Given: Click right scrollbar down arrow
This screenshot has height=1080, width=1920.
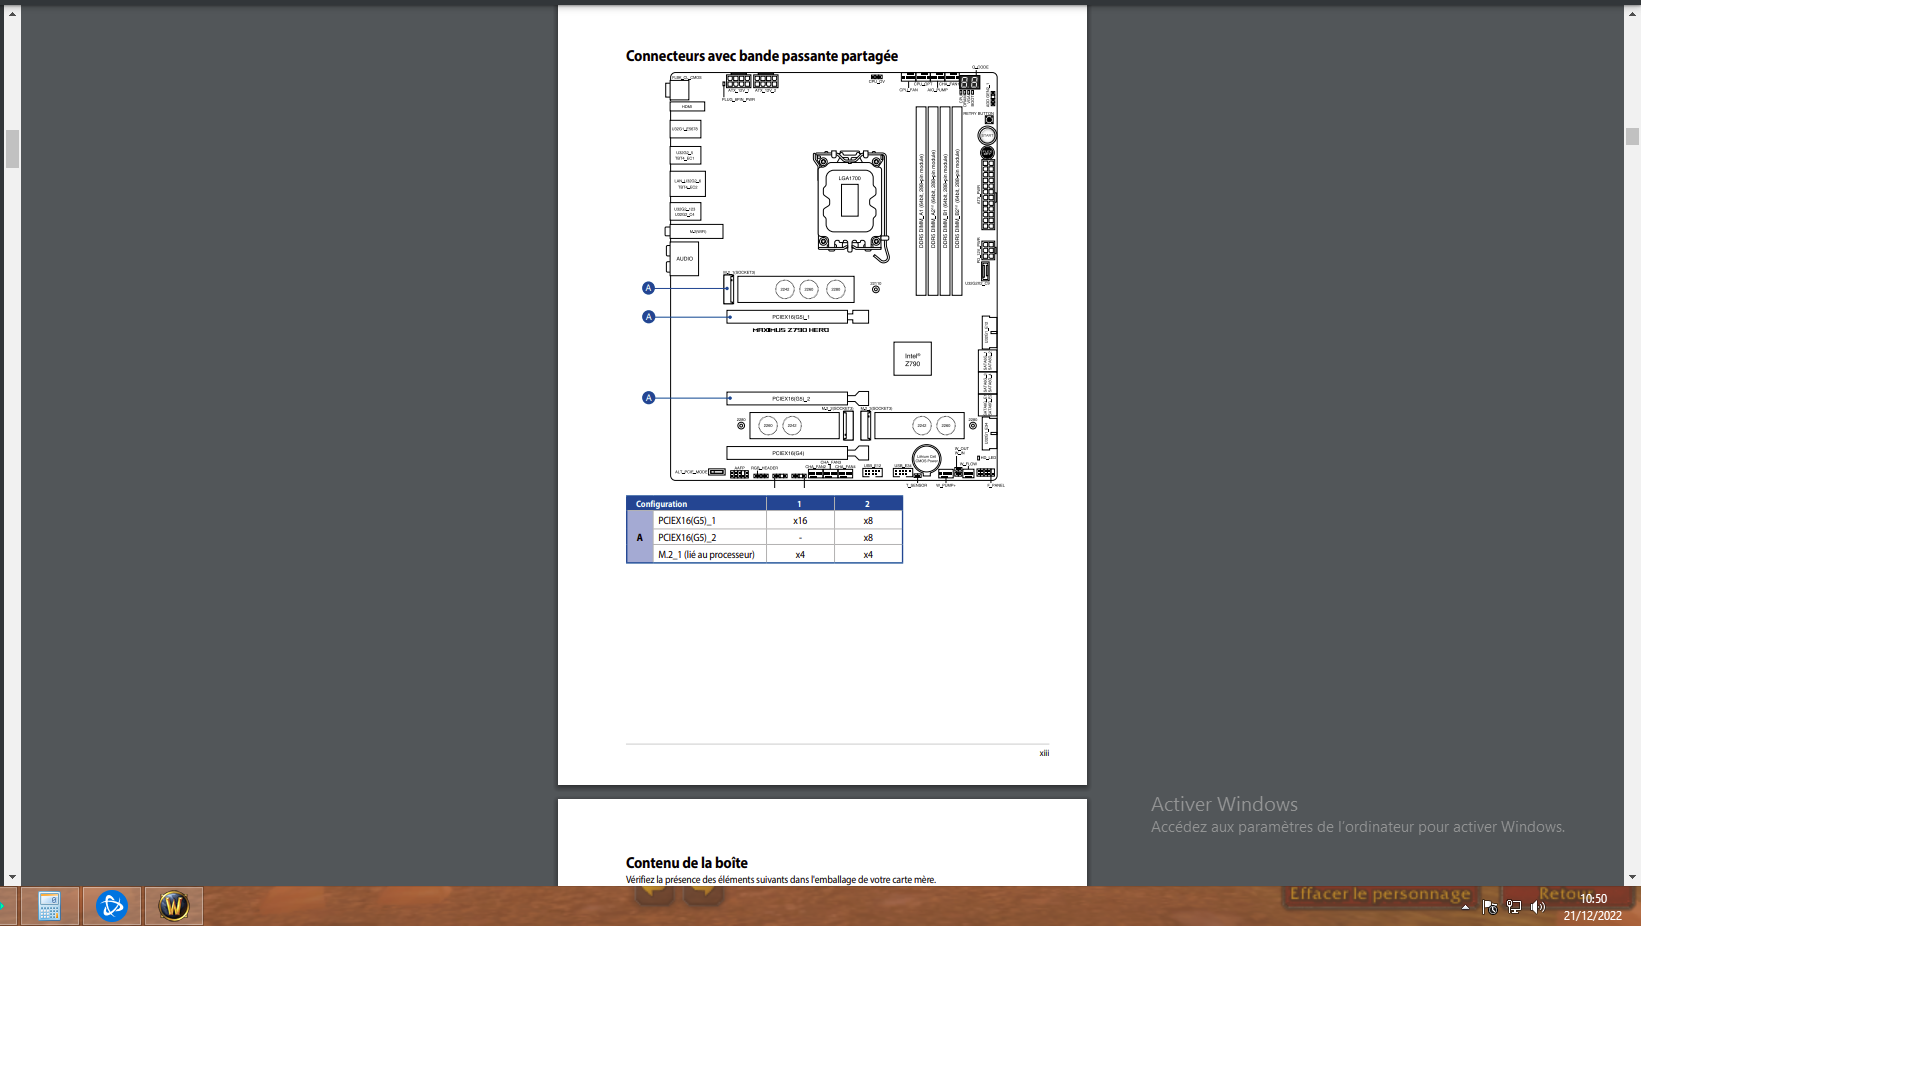Looking at the screenshot, I should (1632, 877).
